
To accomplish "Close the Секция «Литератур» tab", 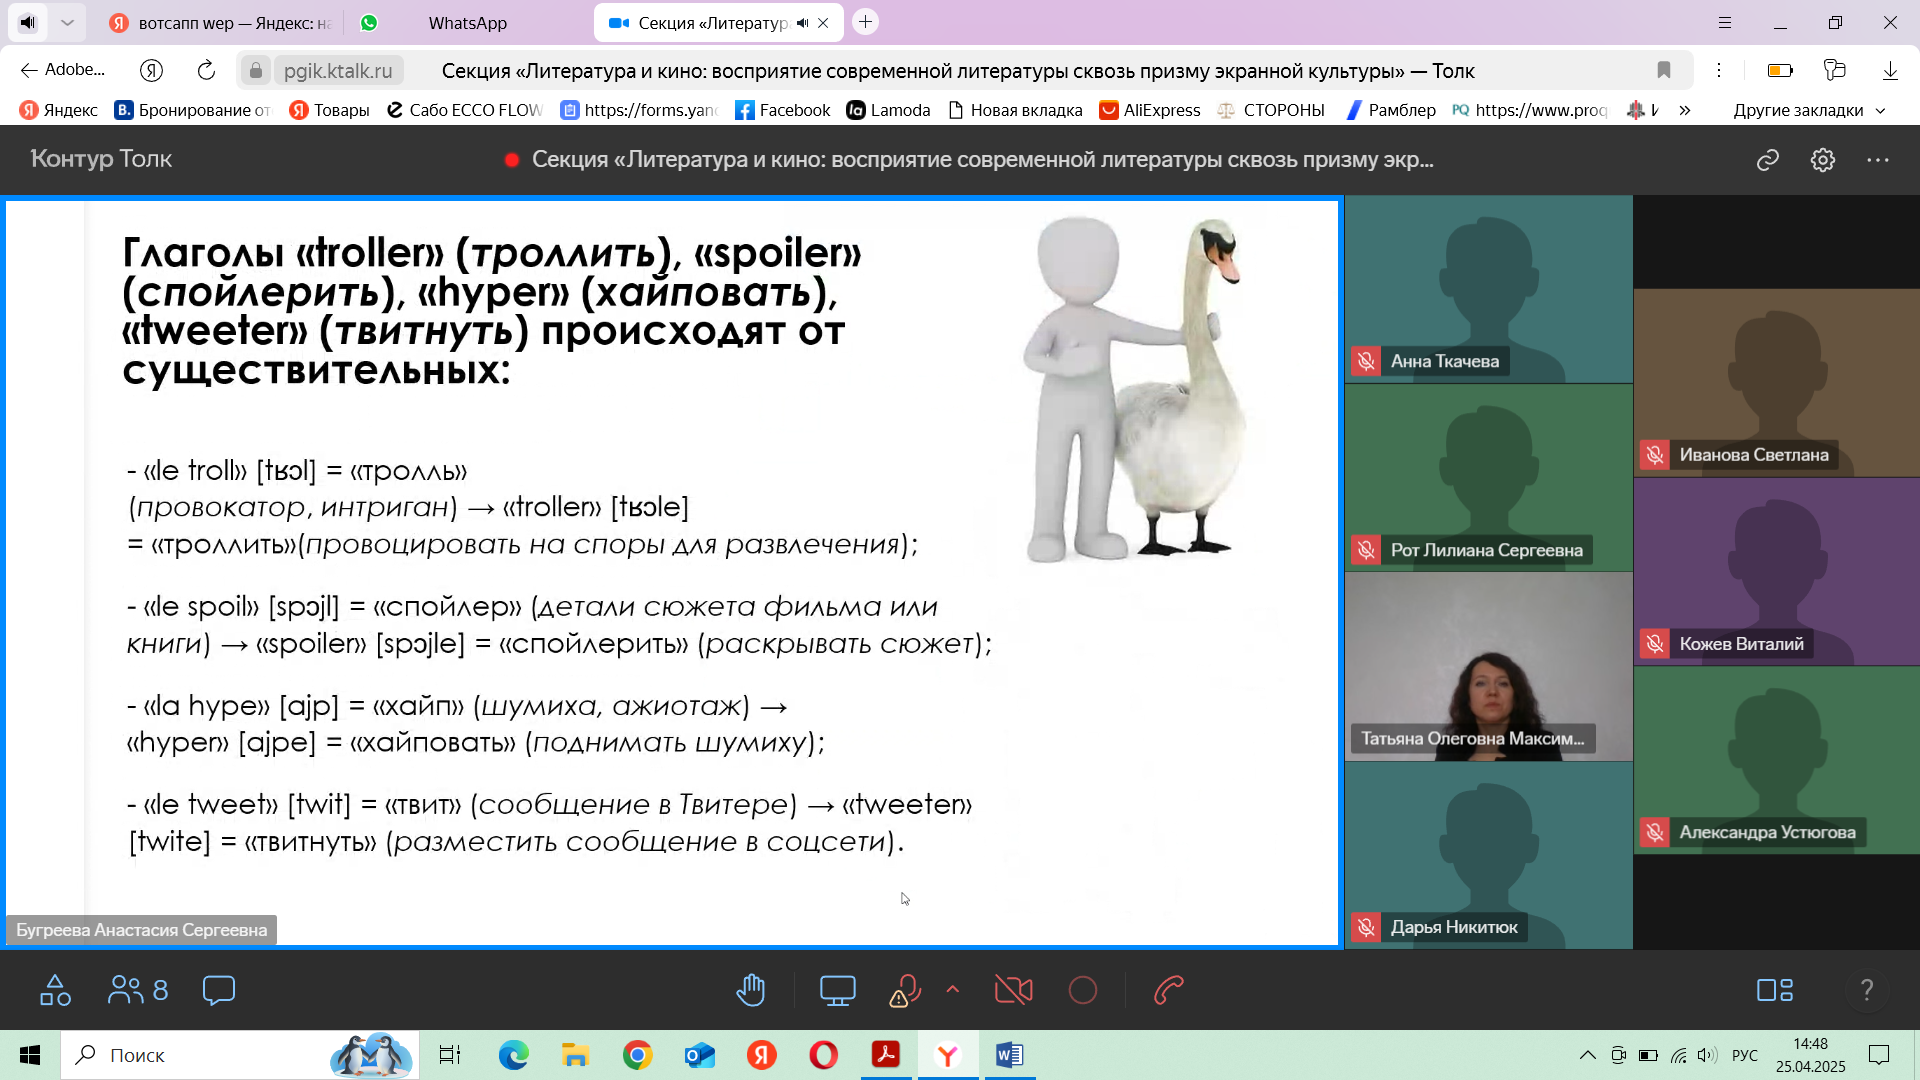I will [823, 23].
